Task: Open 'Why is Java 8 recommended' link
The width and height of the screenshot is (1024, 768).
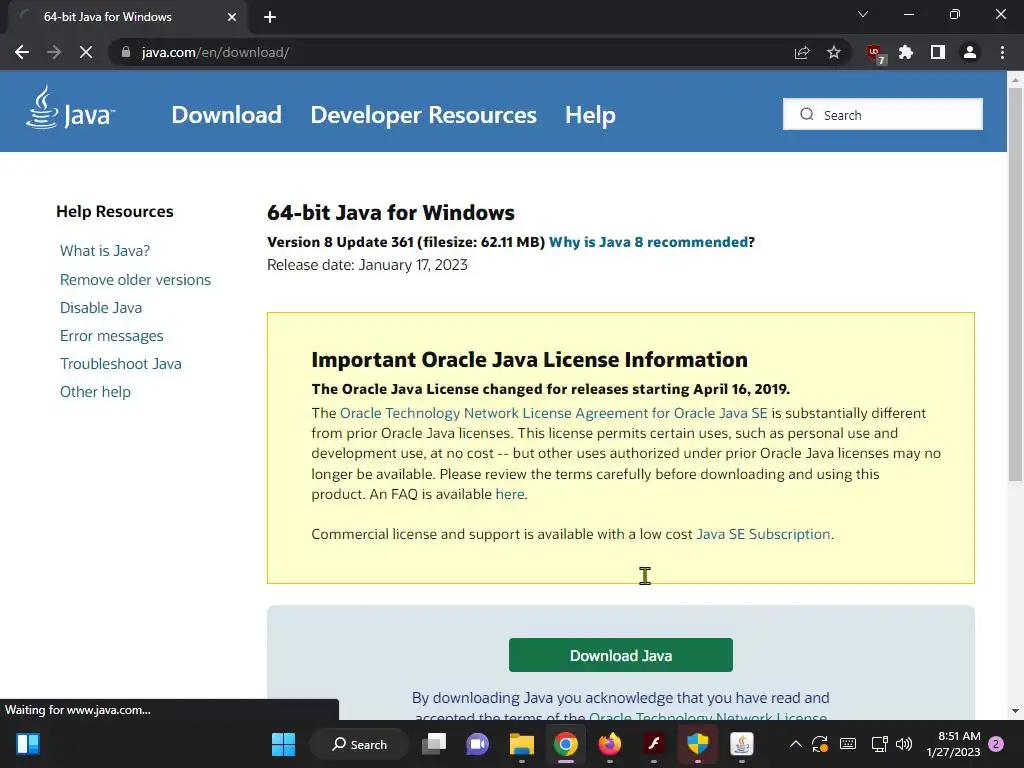Action: point(648,242)
